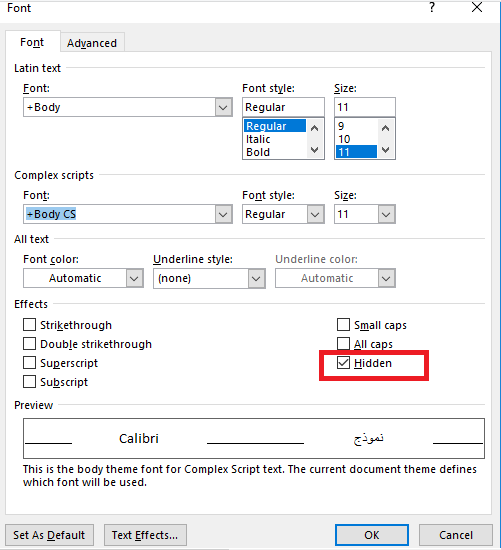Image resolution: width=501 pixels, height=550 pixels.
Task: Click the up arrow in Font style list
Action: click(315, 128)
